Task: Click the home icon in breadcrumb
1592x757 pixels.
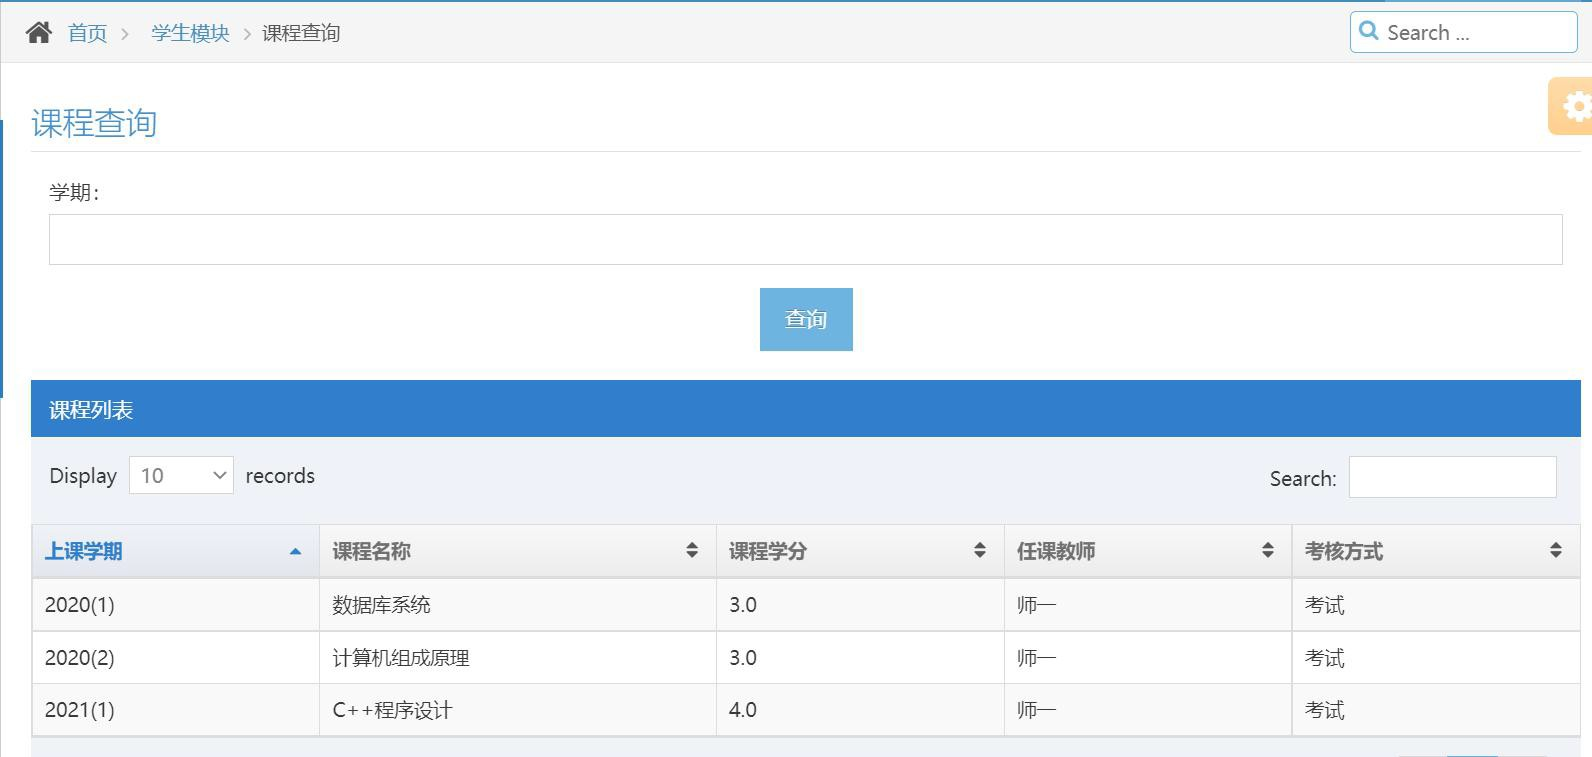Action: tap(39, 33)
